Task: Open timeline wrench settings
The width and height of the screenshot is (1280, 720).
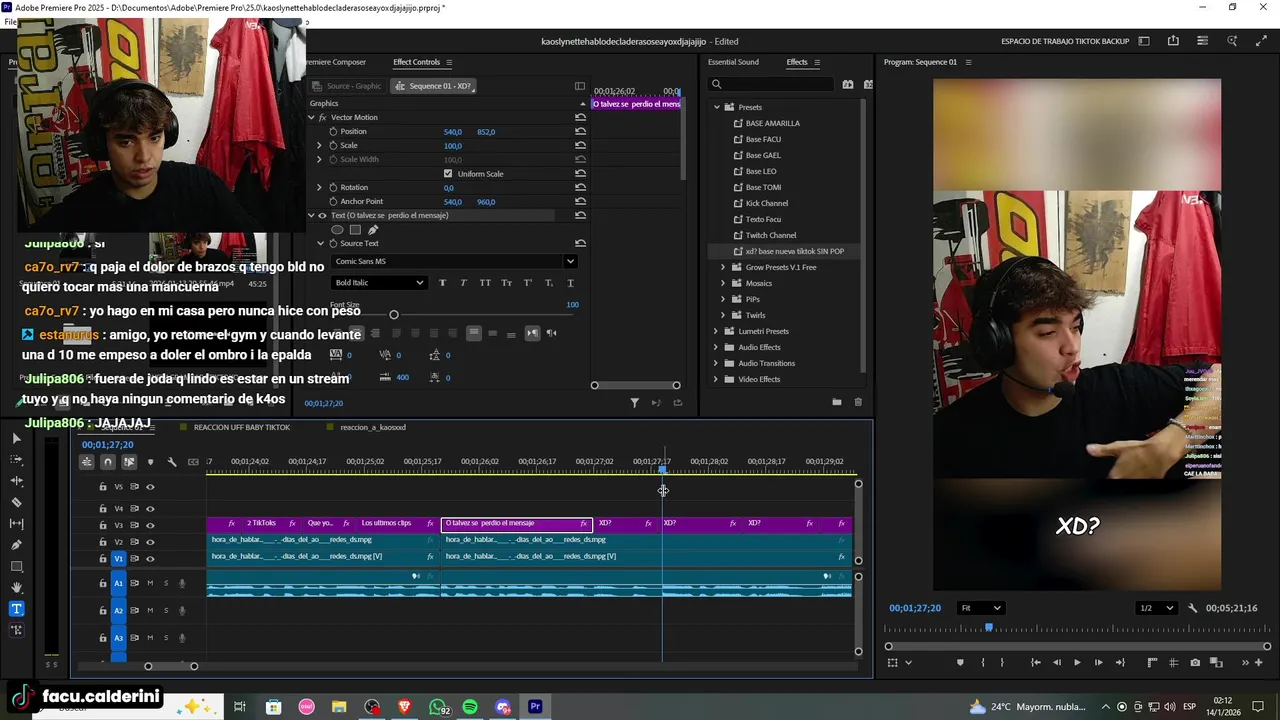Action: [x=172, y=462]
